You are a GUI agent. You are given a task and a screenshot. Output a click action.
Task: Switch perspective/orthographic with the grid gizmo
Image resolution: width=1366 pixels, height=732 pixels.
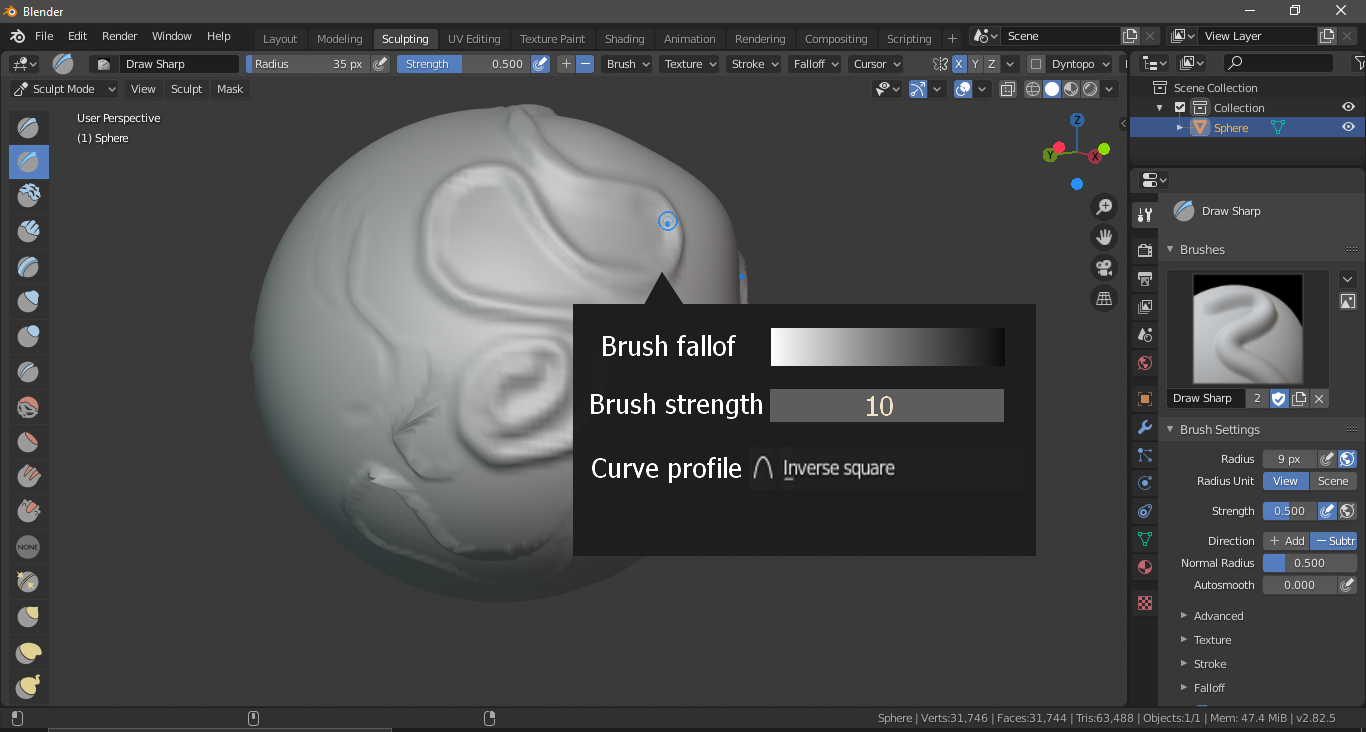coord(1104,298)
